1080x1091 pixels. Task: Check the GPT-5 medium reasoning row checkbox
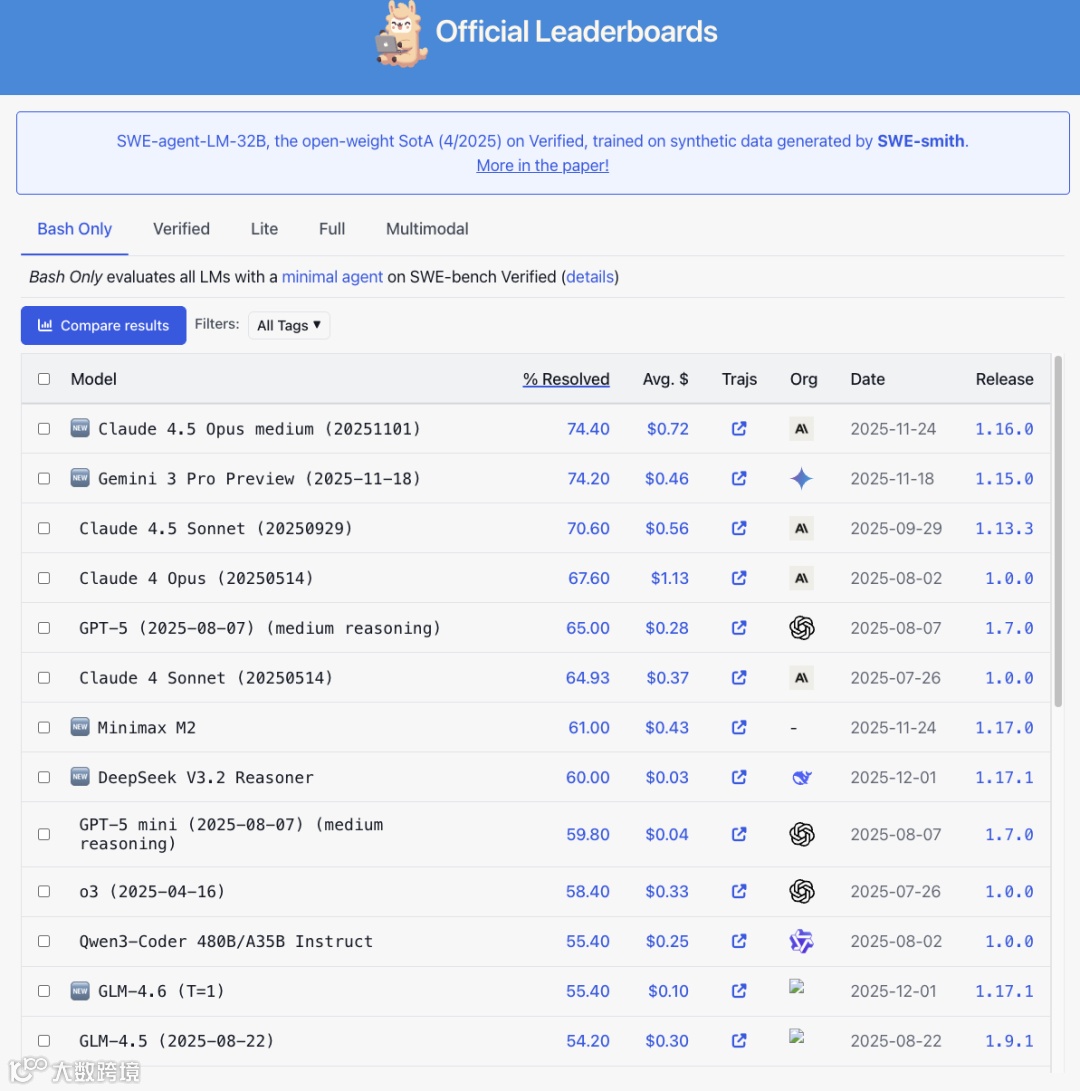[x=44, y=628]
